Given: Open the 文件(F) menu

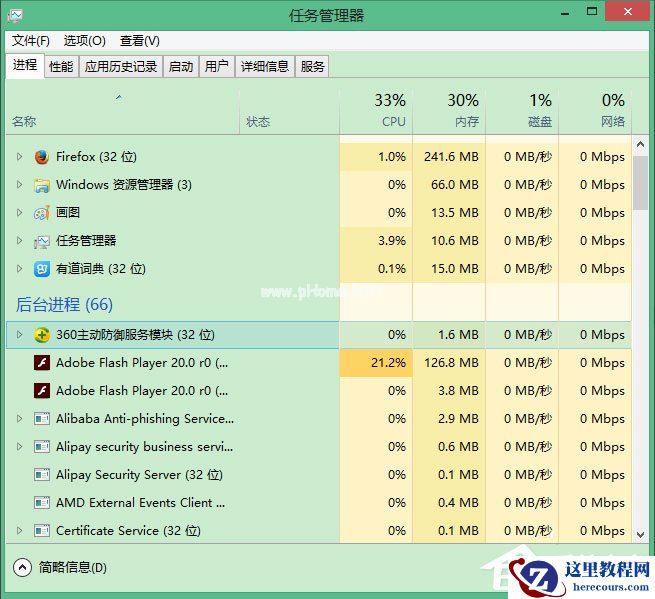Looking at the screenshot, I should 30,41.
